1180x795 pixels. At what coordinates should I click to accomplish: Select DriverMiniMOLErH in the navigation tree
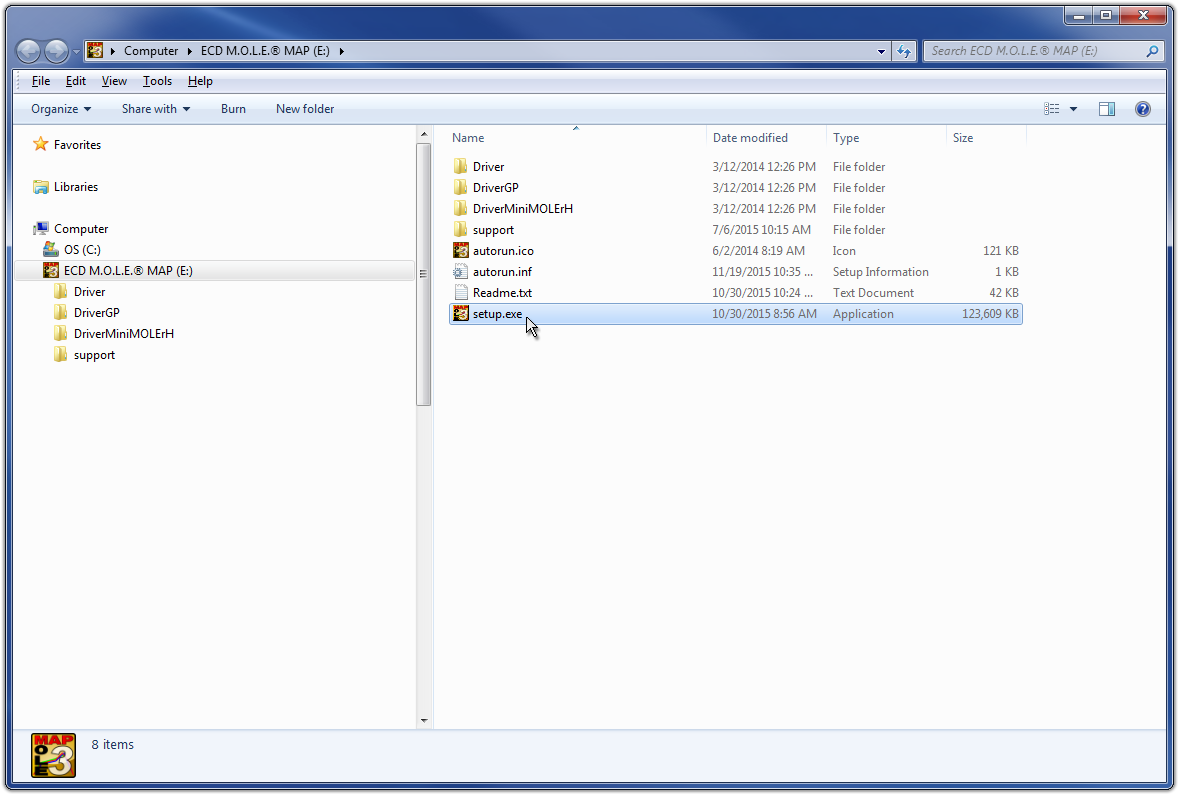tap(123, 334)
